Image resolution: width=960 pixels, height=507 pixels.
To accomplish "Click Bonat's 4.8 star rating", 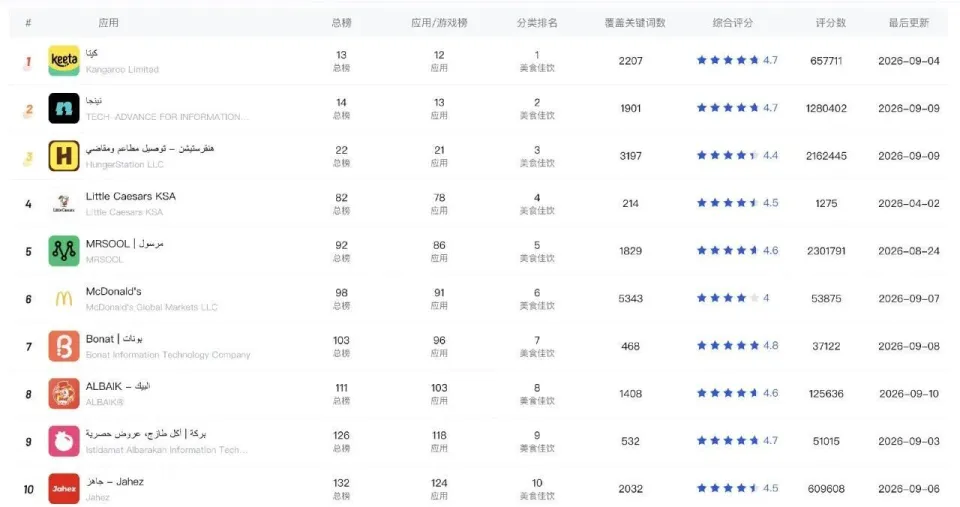I will [737, 346].
